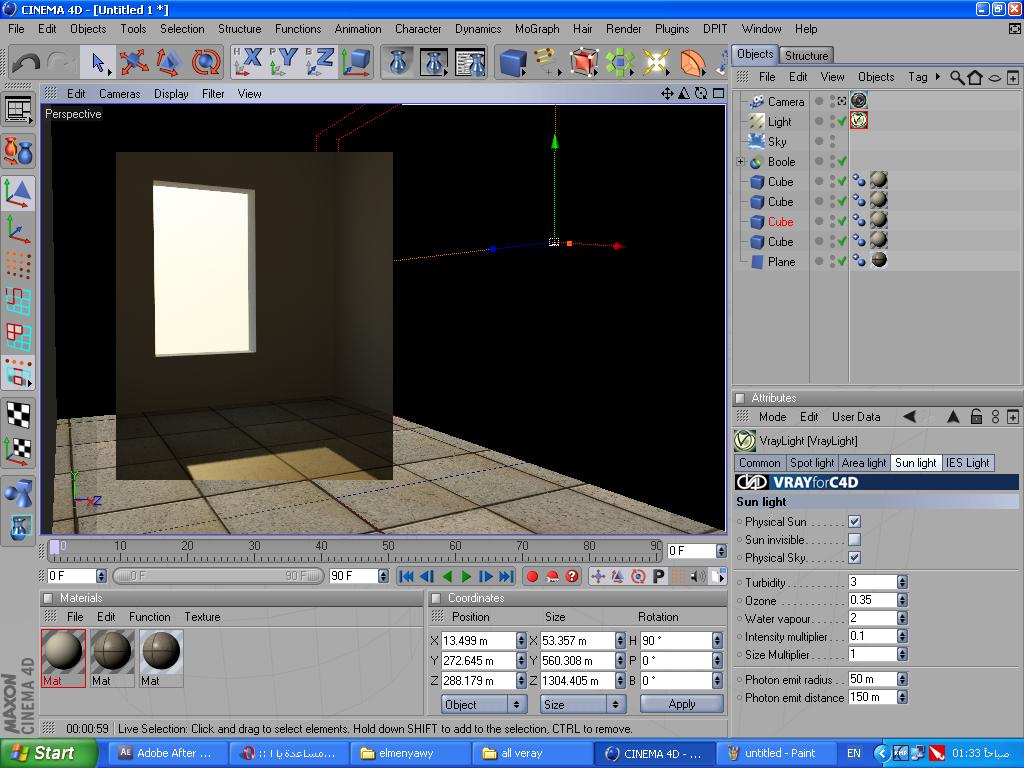Open the Materials Texture menu
This screenshot has height=768, width=1024.
[x=202, y=617]
